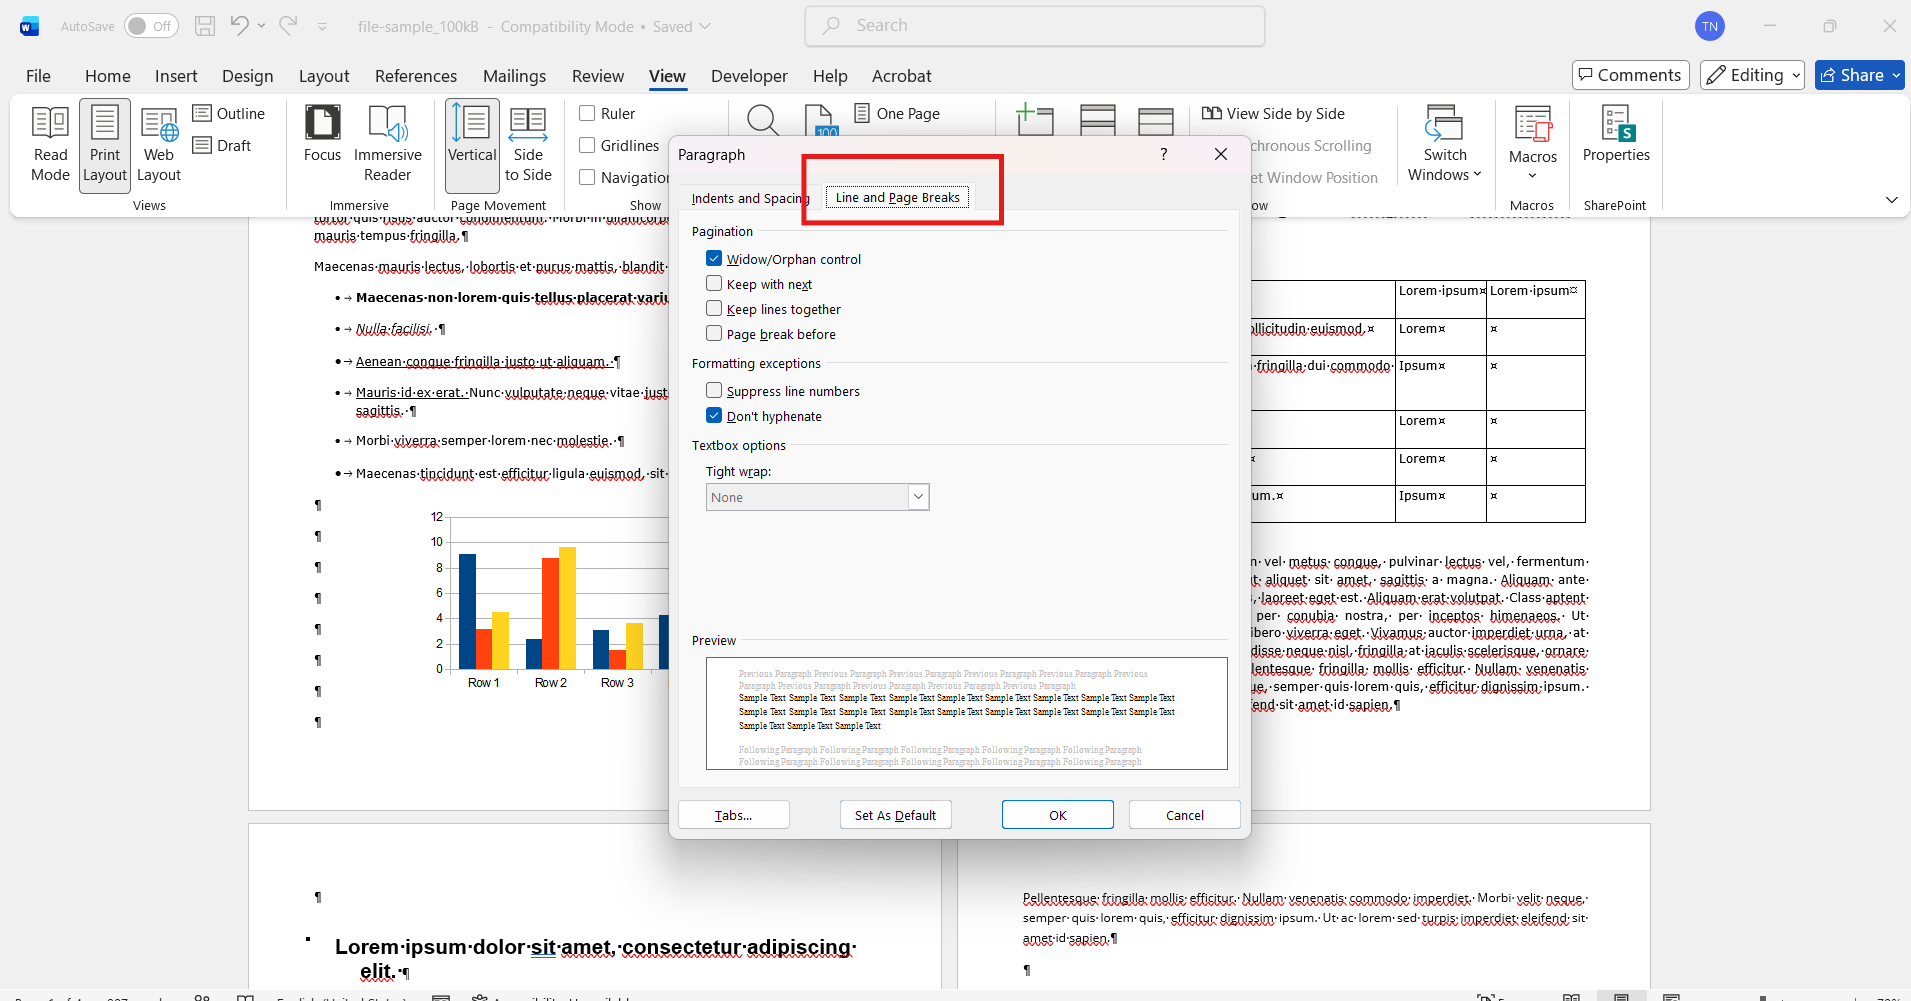
Task: Click Set As Default button
Action: [896, 815]
